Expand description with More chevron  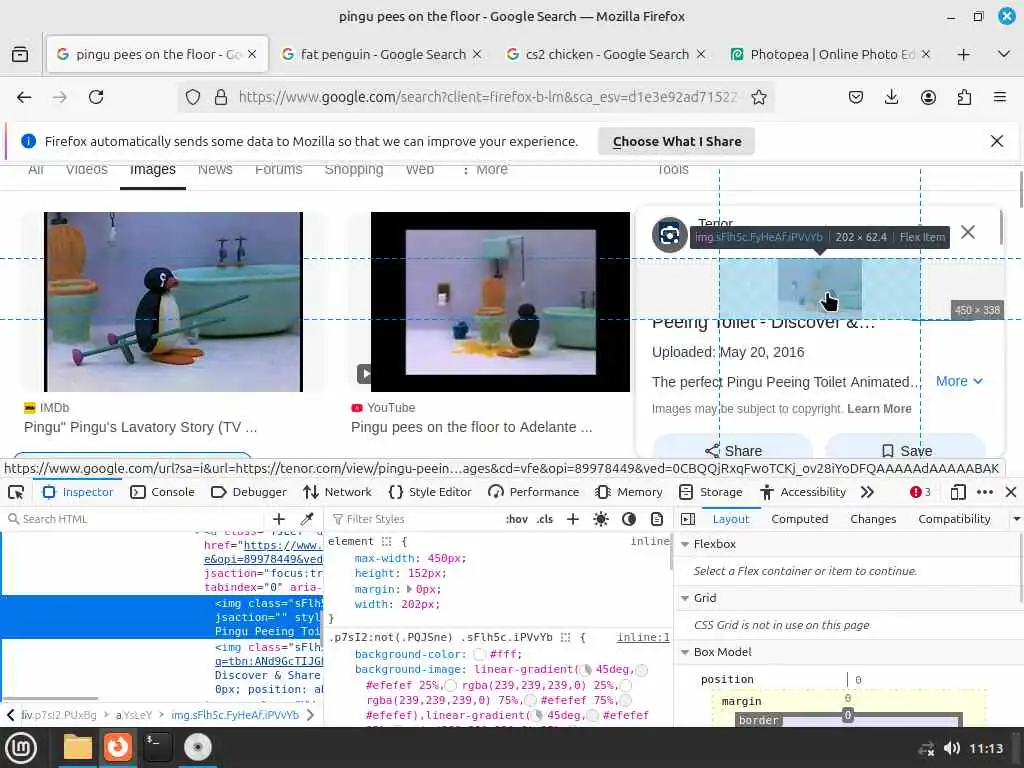(x=959, y=381)
